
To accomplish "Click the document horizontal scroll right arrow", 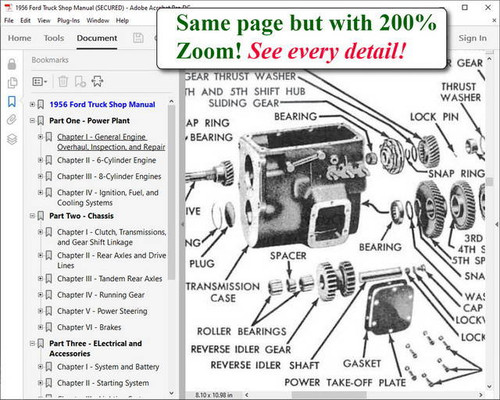I will coord(481,395).
